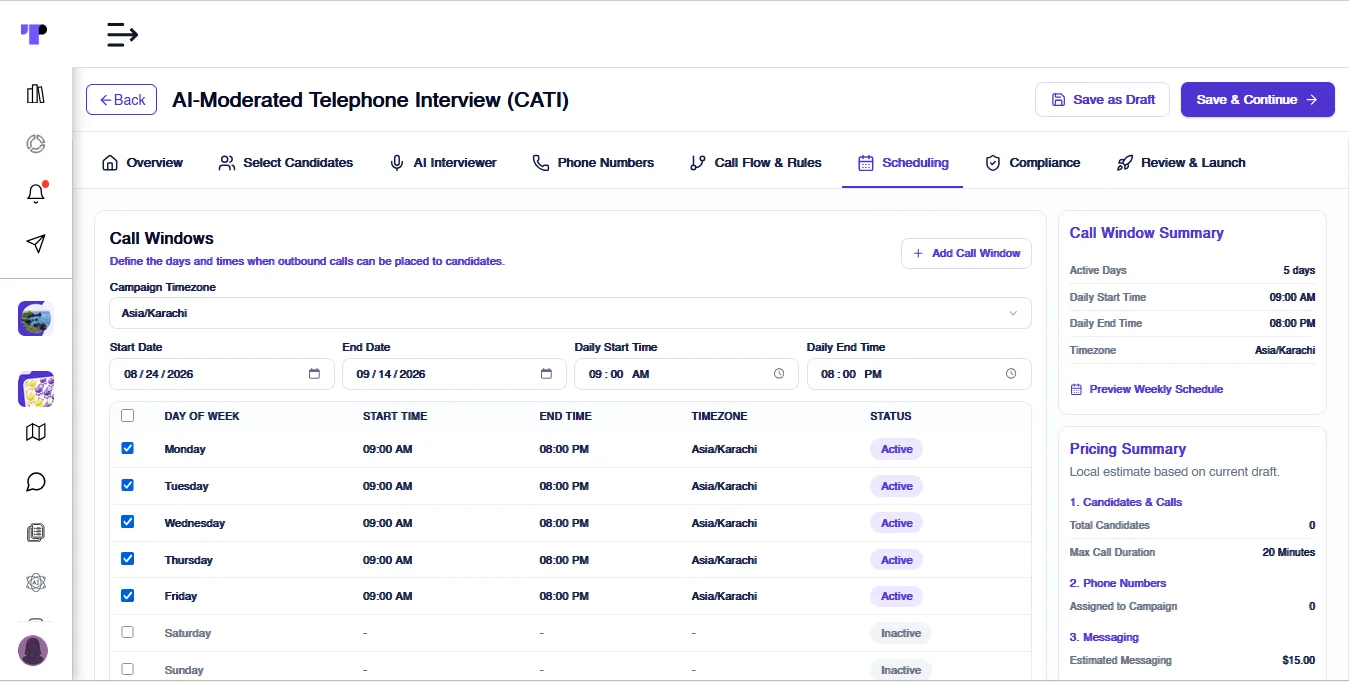
Task: Open the library books sidebar icon
Action: click(36, 94)
